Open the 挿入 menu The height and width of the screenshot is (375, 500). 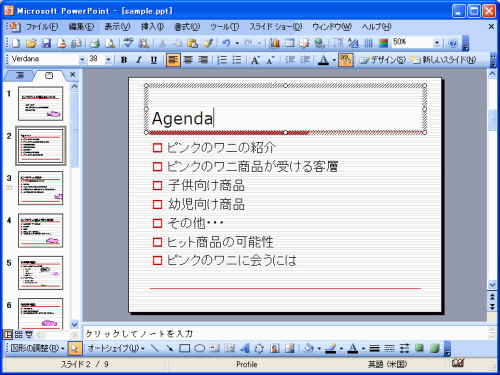click(152, 27)
